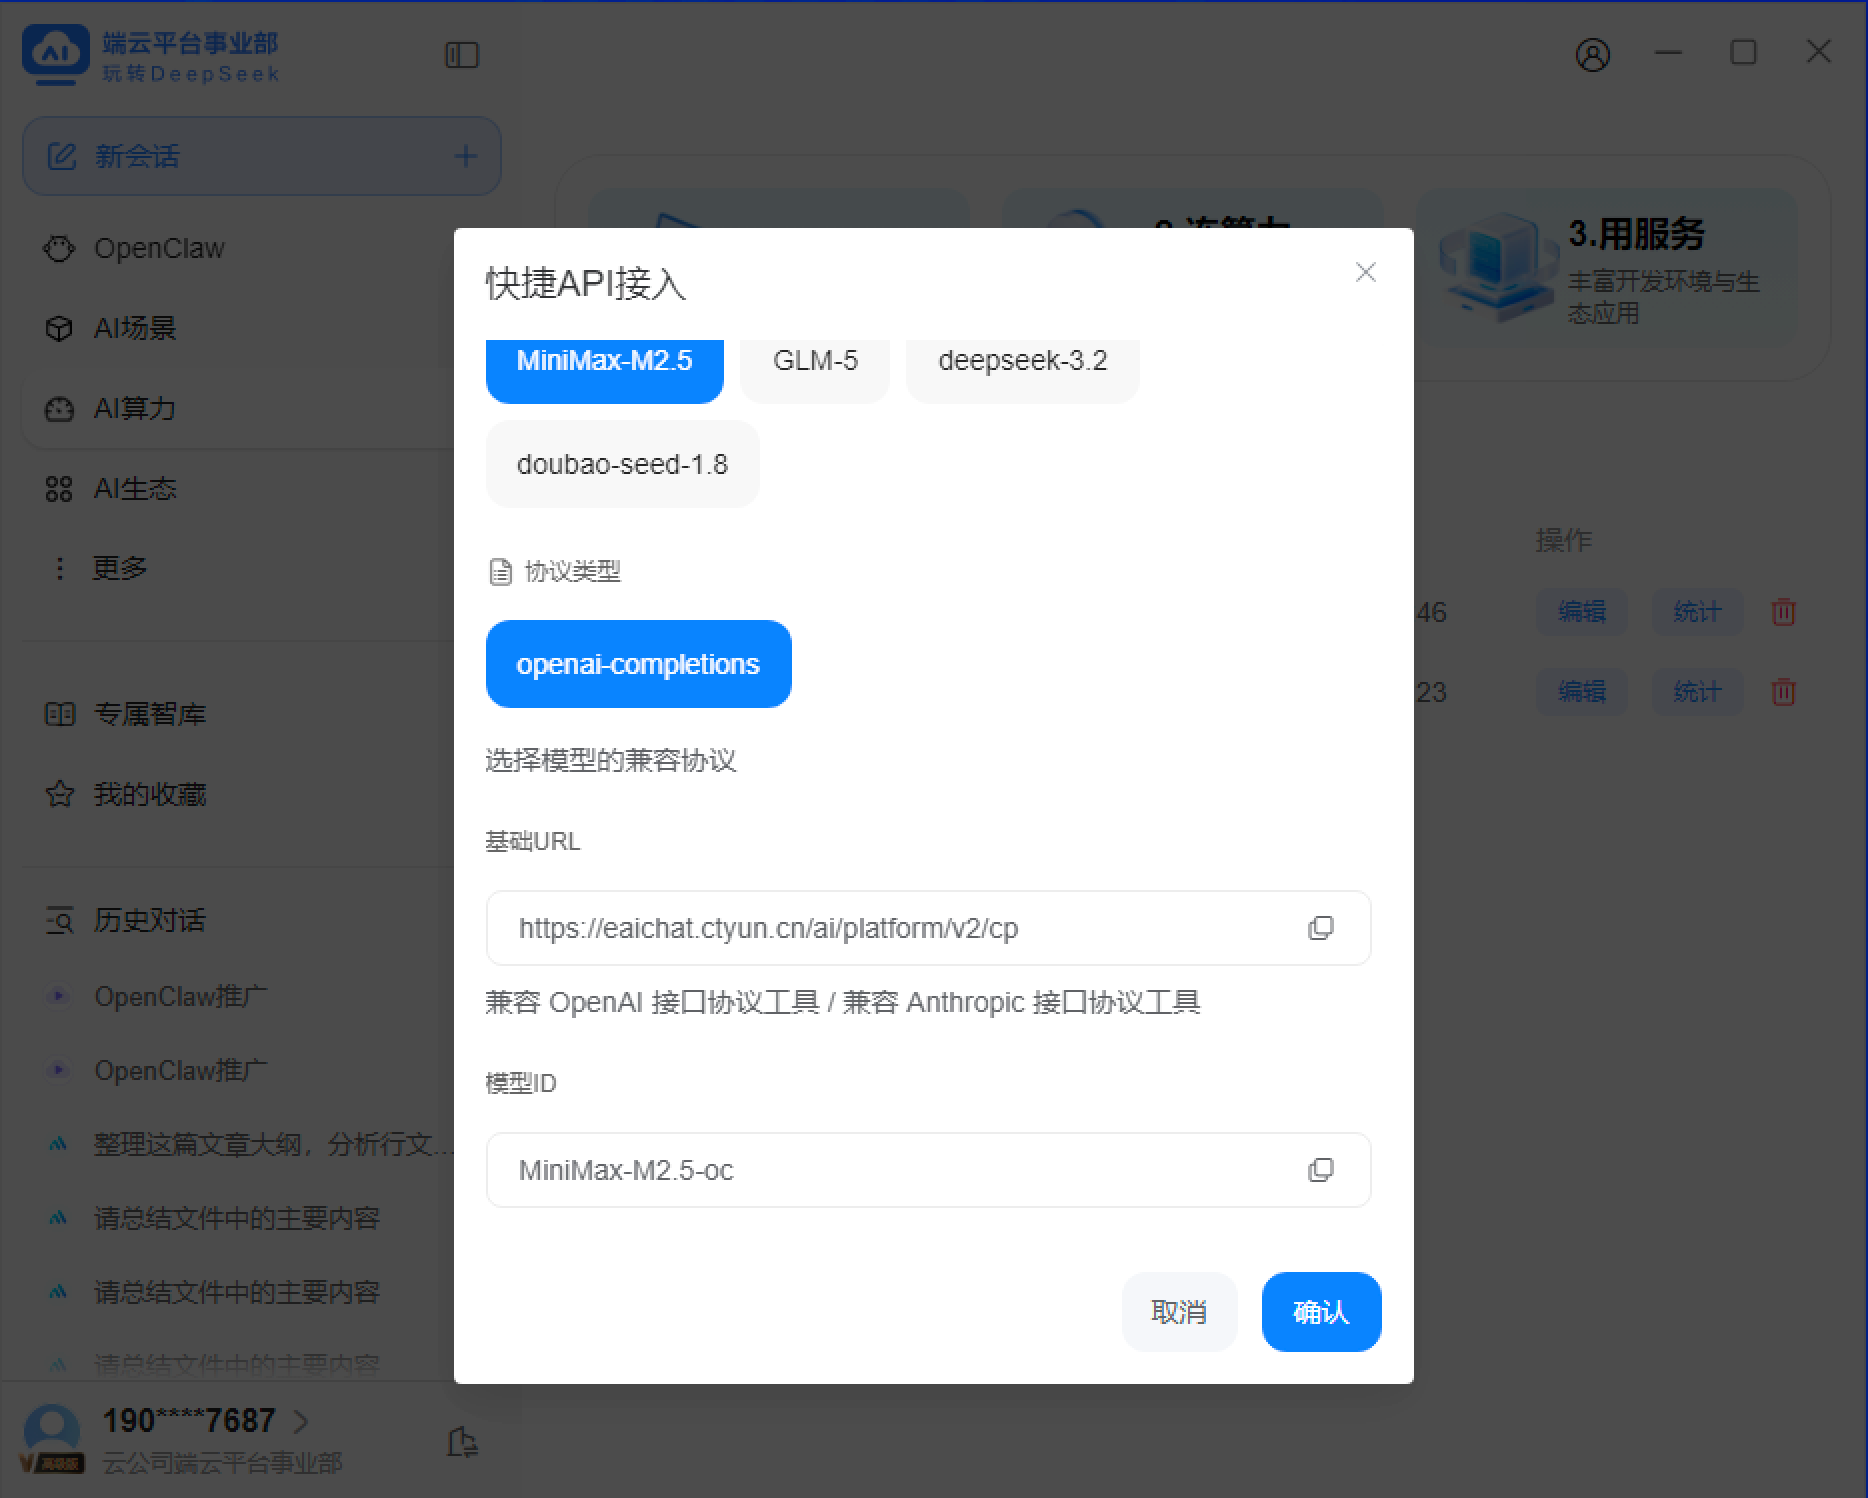Click the 专属智库 book icon

point(60,714)
